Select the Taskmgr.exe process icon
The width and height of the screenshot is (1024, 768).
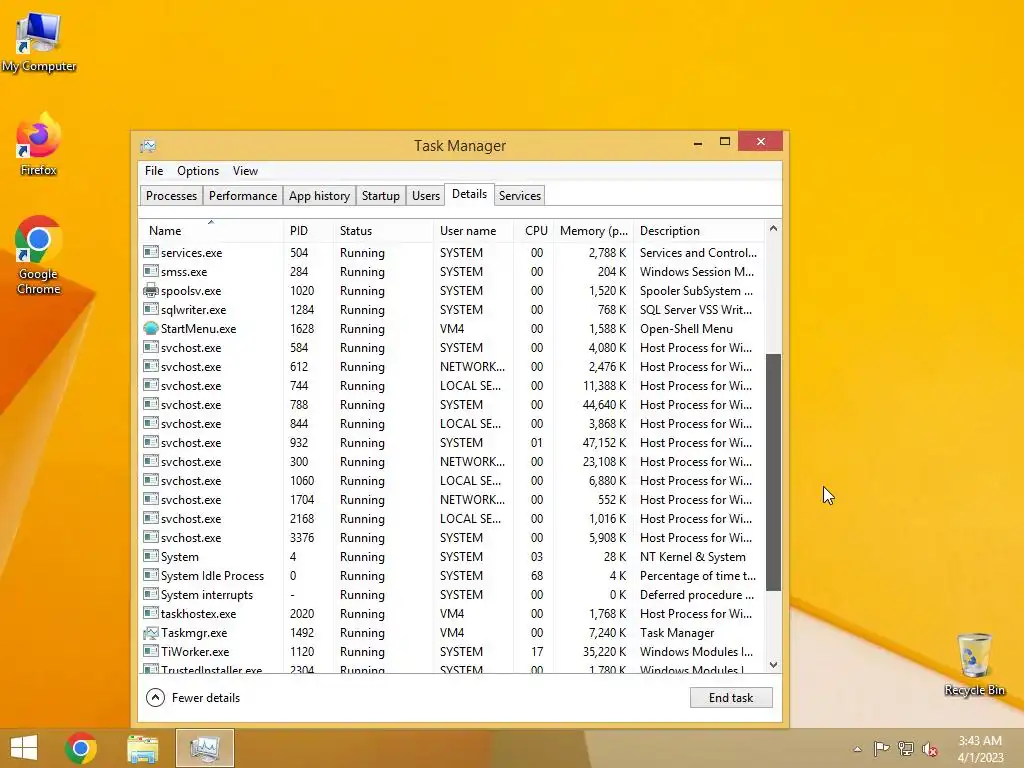(x=151, y=632)
